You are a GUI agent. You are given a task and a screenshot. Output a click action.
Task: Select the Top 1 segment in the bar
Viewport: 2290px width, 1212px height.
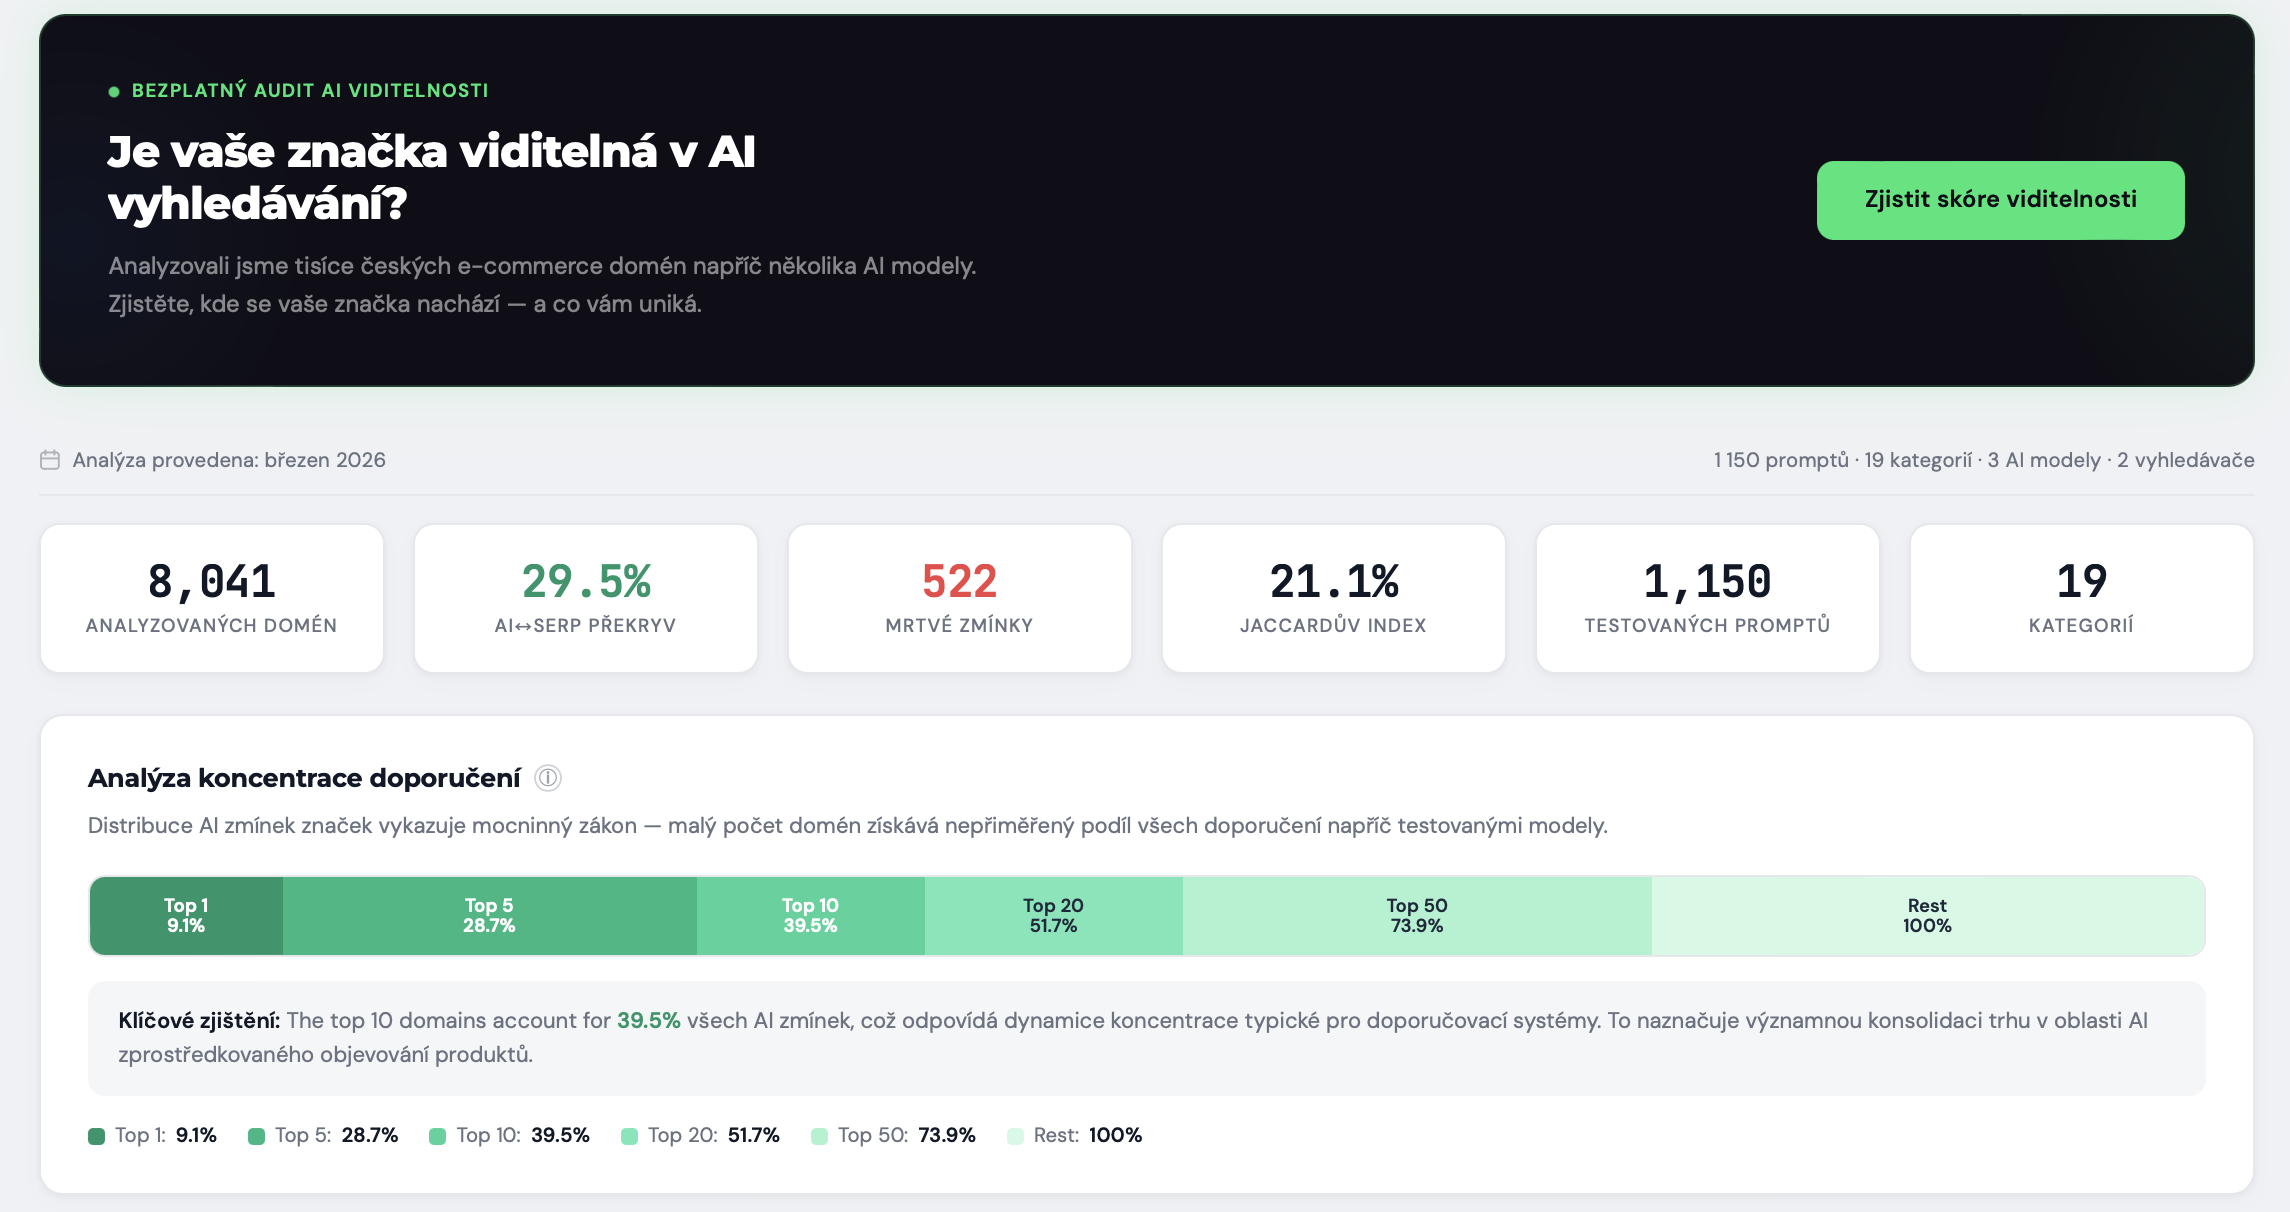pyautogui.click(x=185, y=915)
